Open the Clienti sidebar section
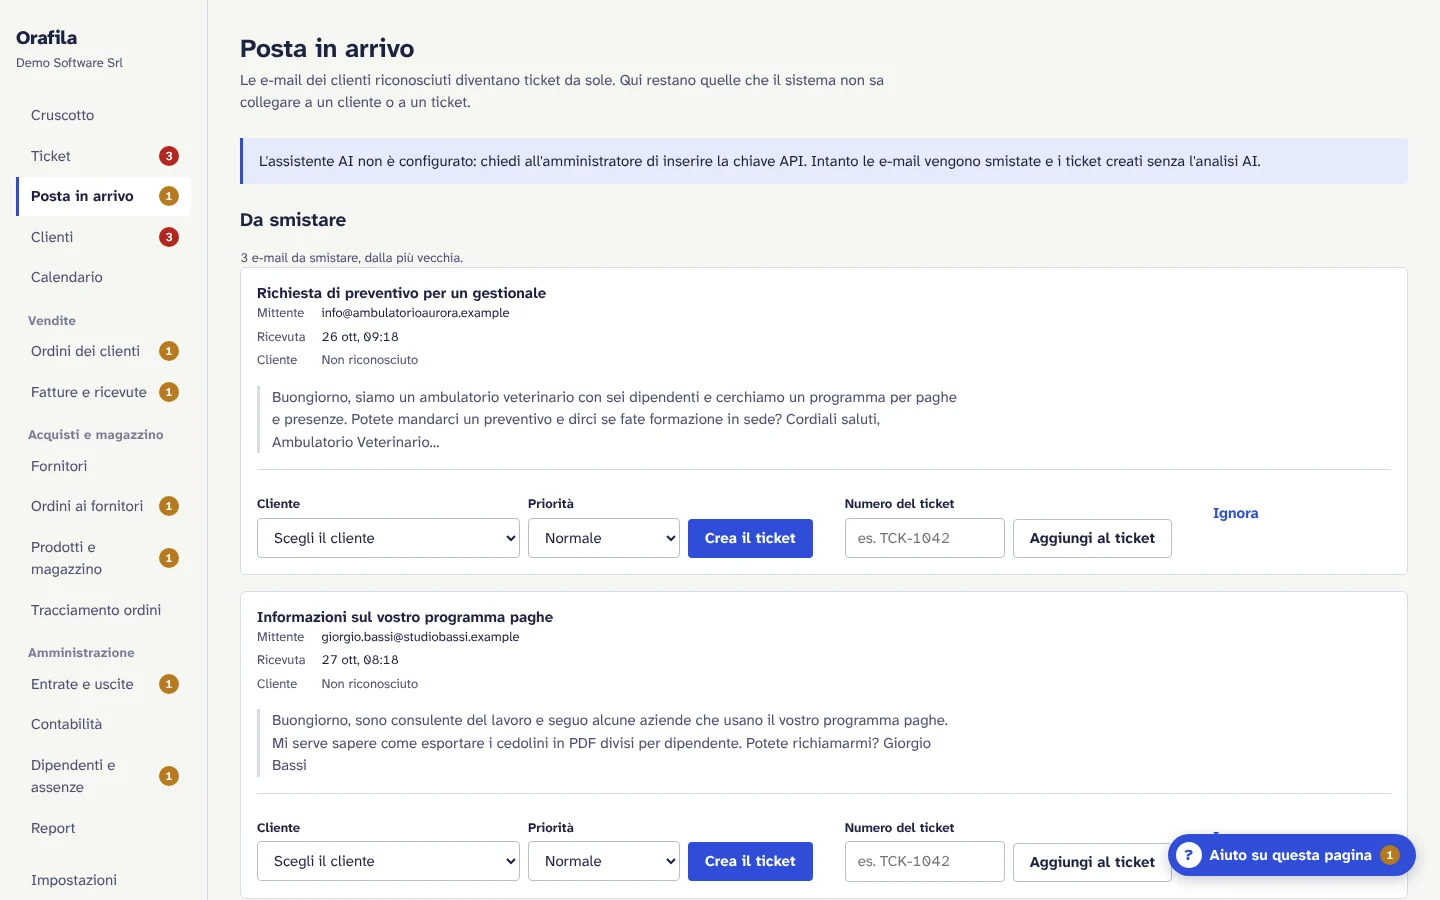 coord(103,237)
